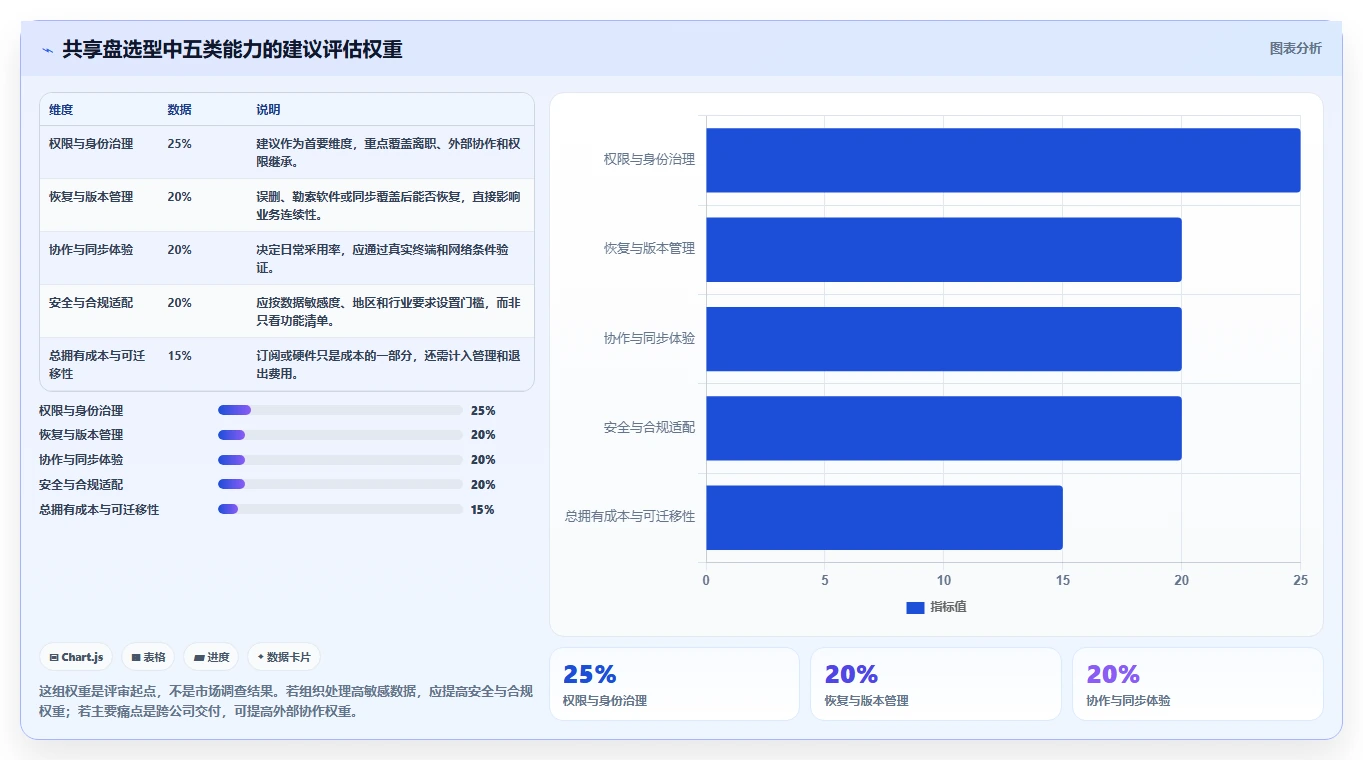Select the 协作与同步体验 cell in the table
Screen dimensions: 1363x760
click(x=91, y=250)
